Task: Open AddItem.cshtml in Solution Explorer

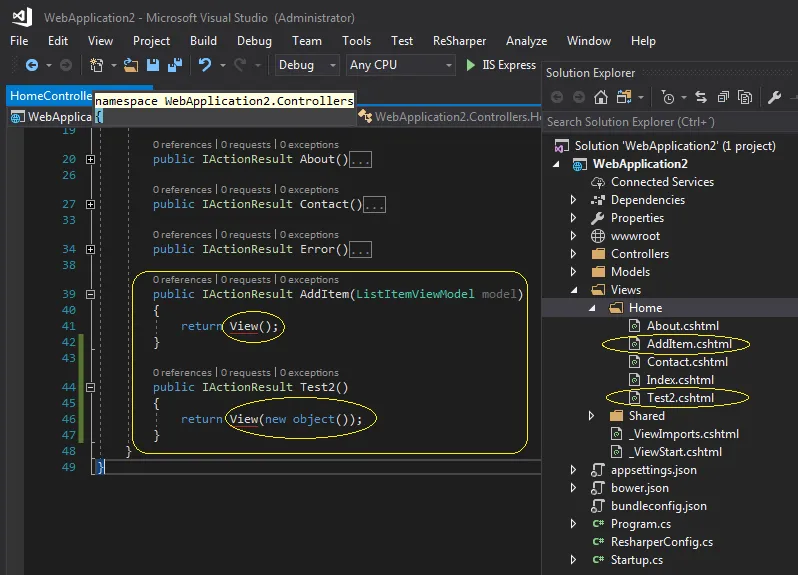Action: click(688, 344)
